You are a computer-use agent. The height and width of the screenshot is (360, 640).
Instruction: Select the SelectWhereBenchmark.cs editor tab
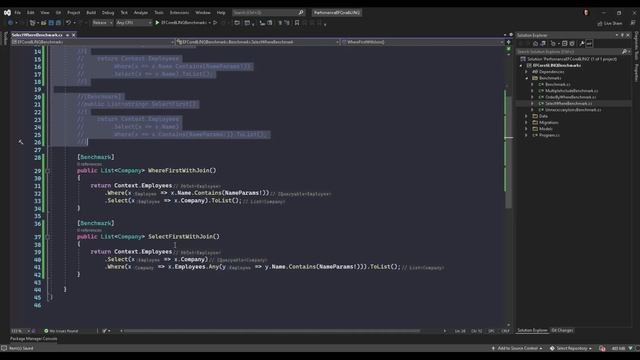point(37,35)
